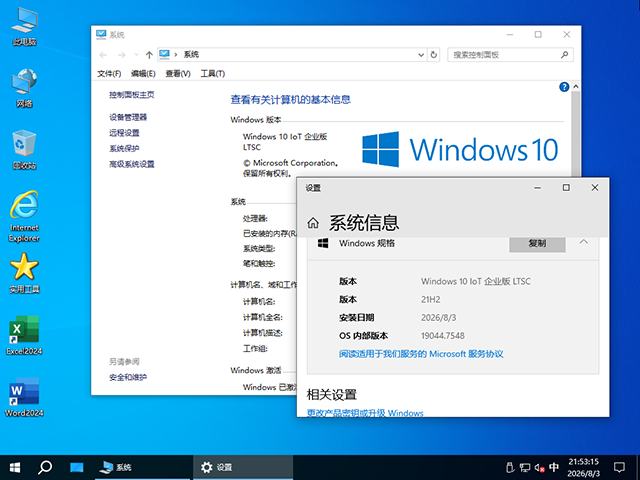Switch to 设置 taskbar window
Viewport: 640px width, 480px height.
pos(242,467)
